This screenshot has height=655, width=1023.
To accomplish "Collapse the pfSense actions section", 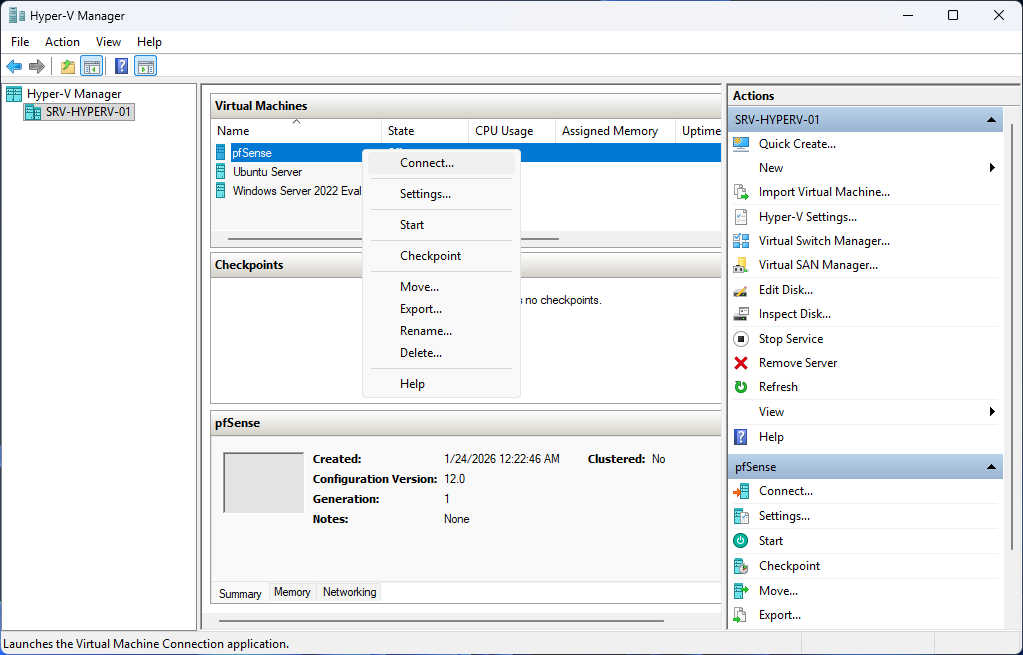I will coord(991,467).
